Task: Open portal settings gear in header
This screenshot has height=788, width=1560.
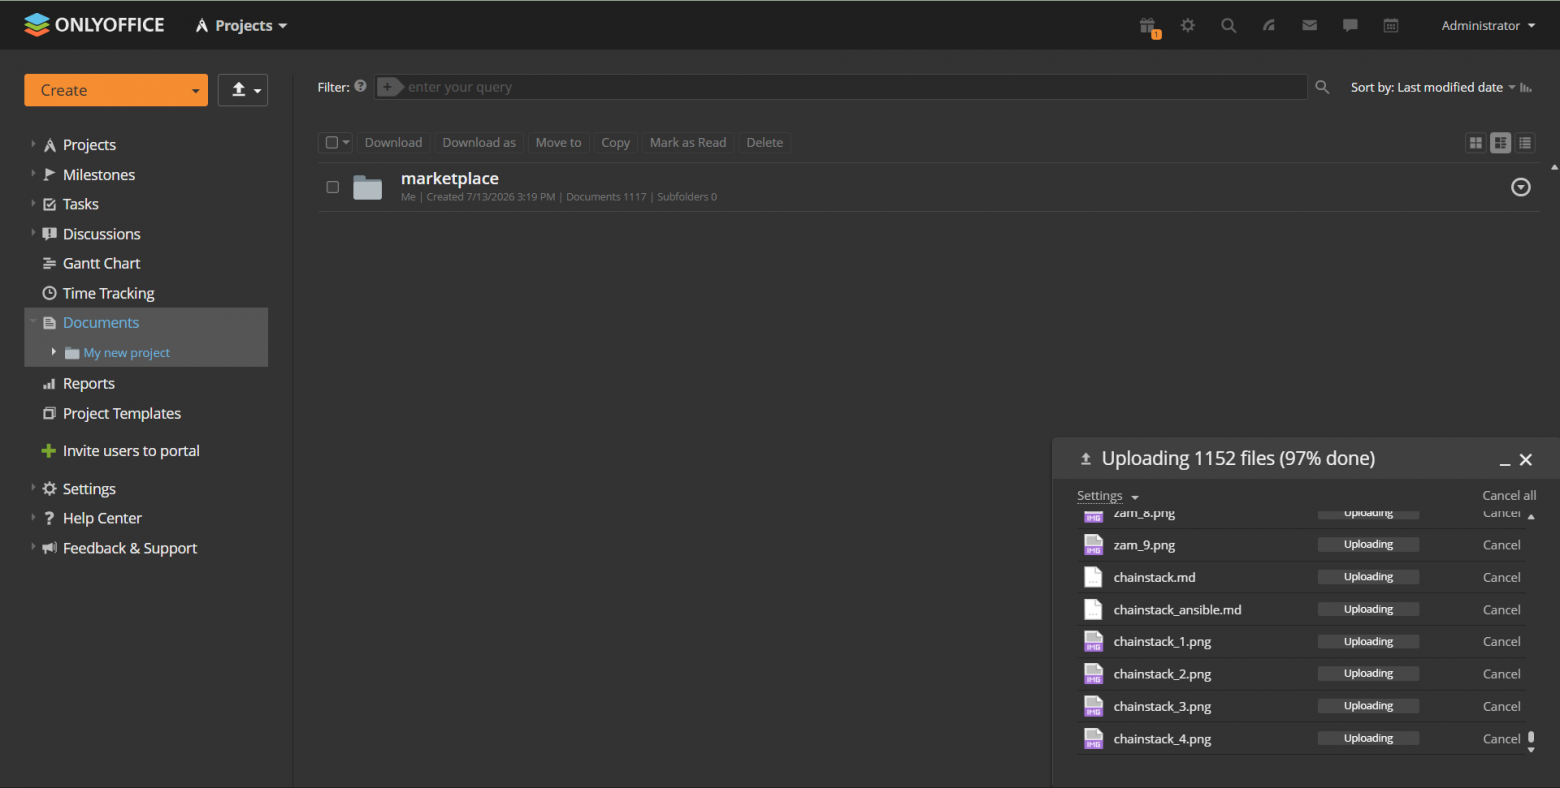Action: pos(1188,26)
